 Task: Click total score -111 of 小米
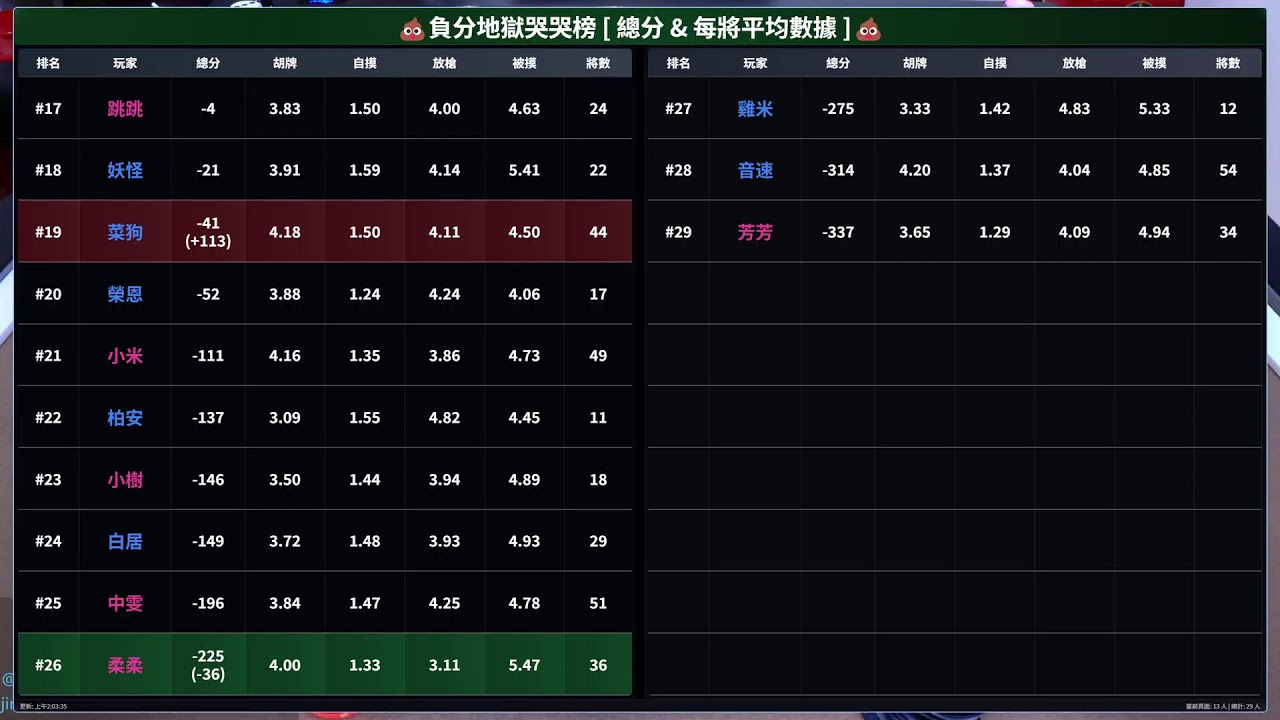[x=208, y=356]
